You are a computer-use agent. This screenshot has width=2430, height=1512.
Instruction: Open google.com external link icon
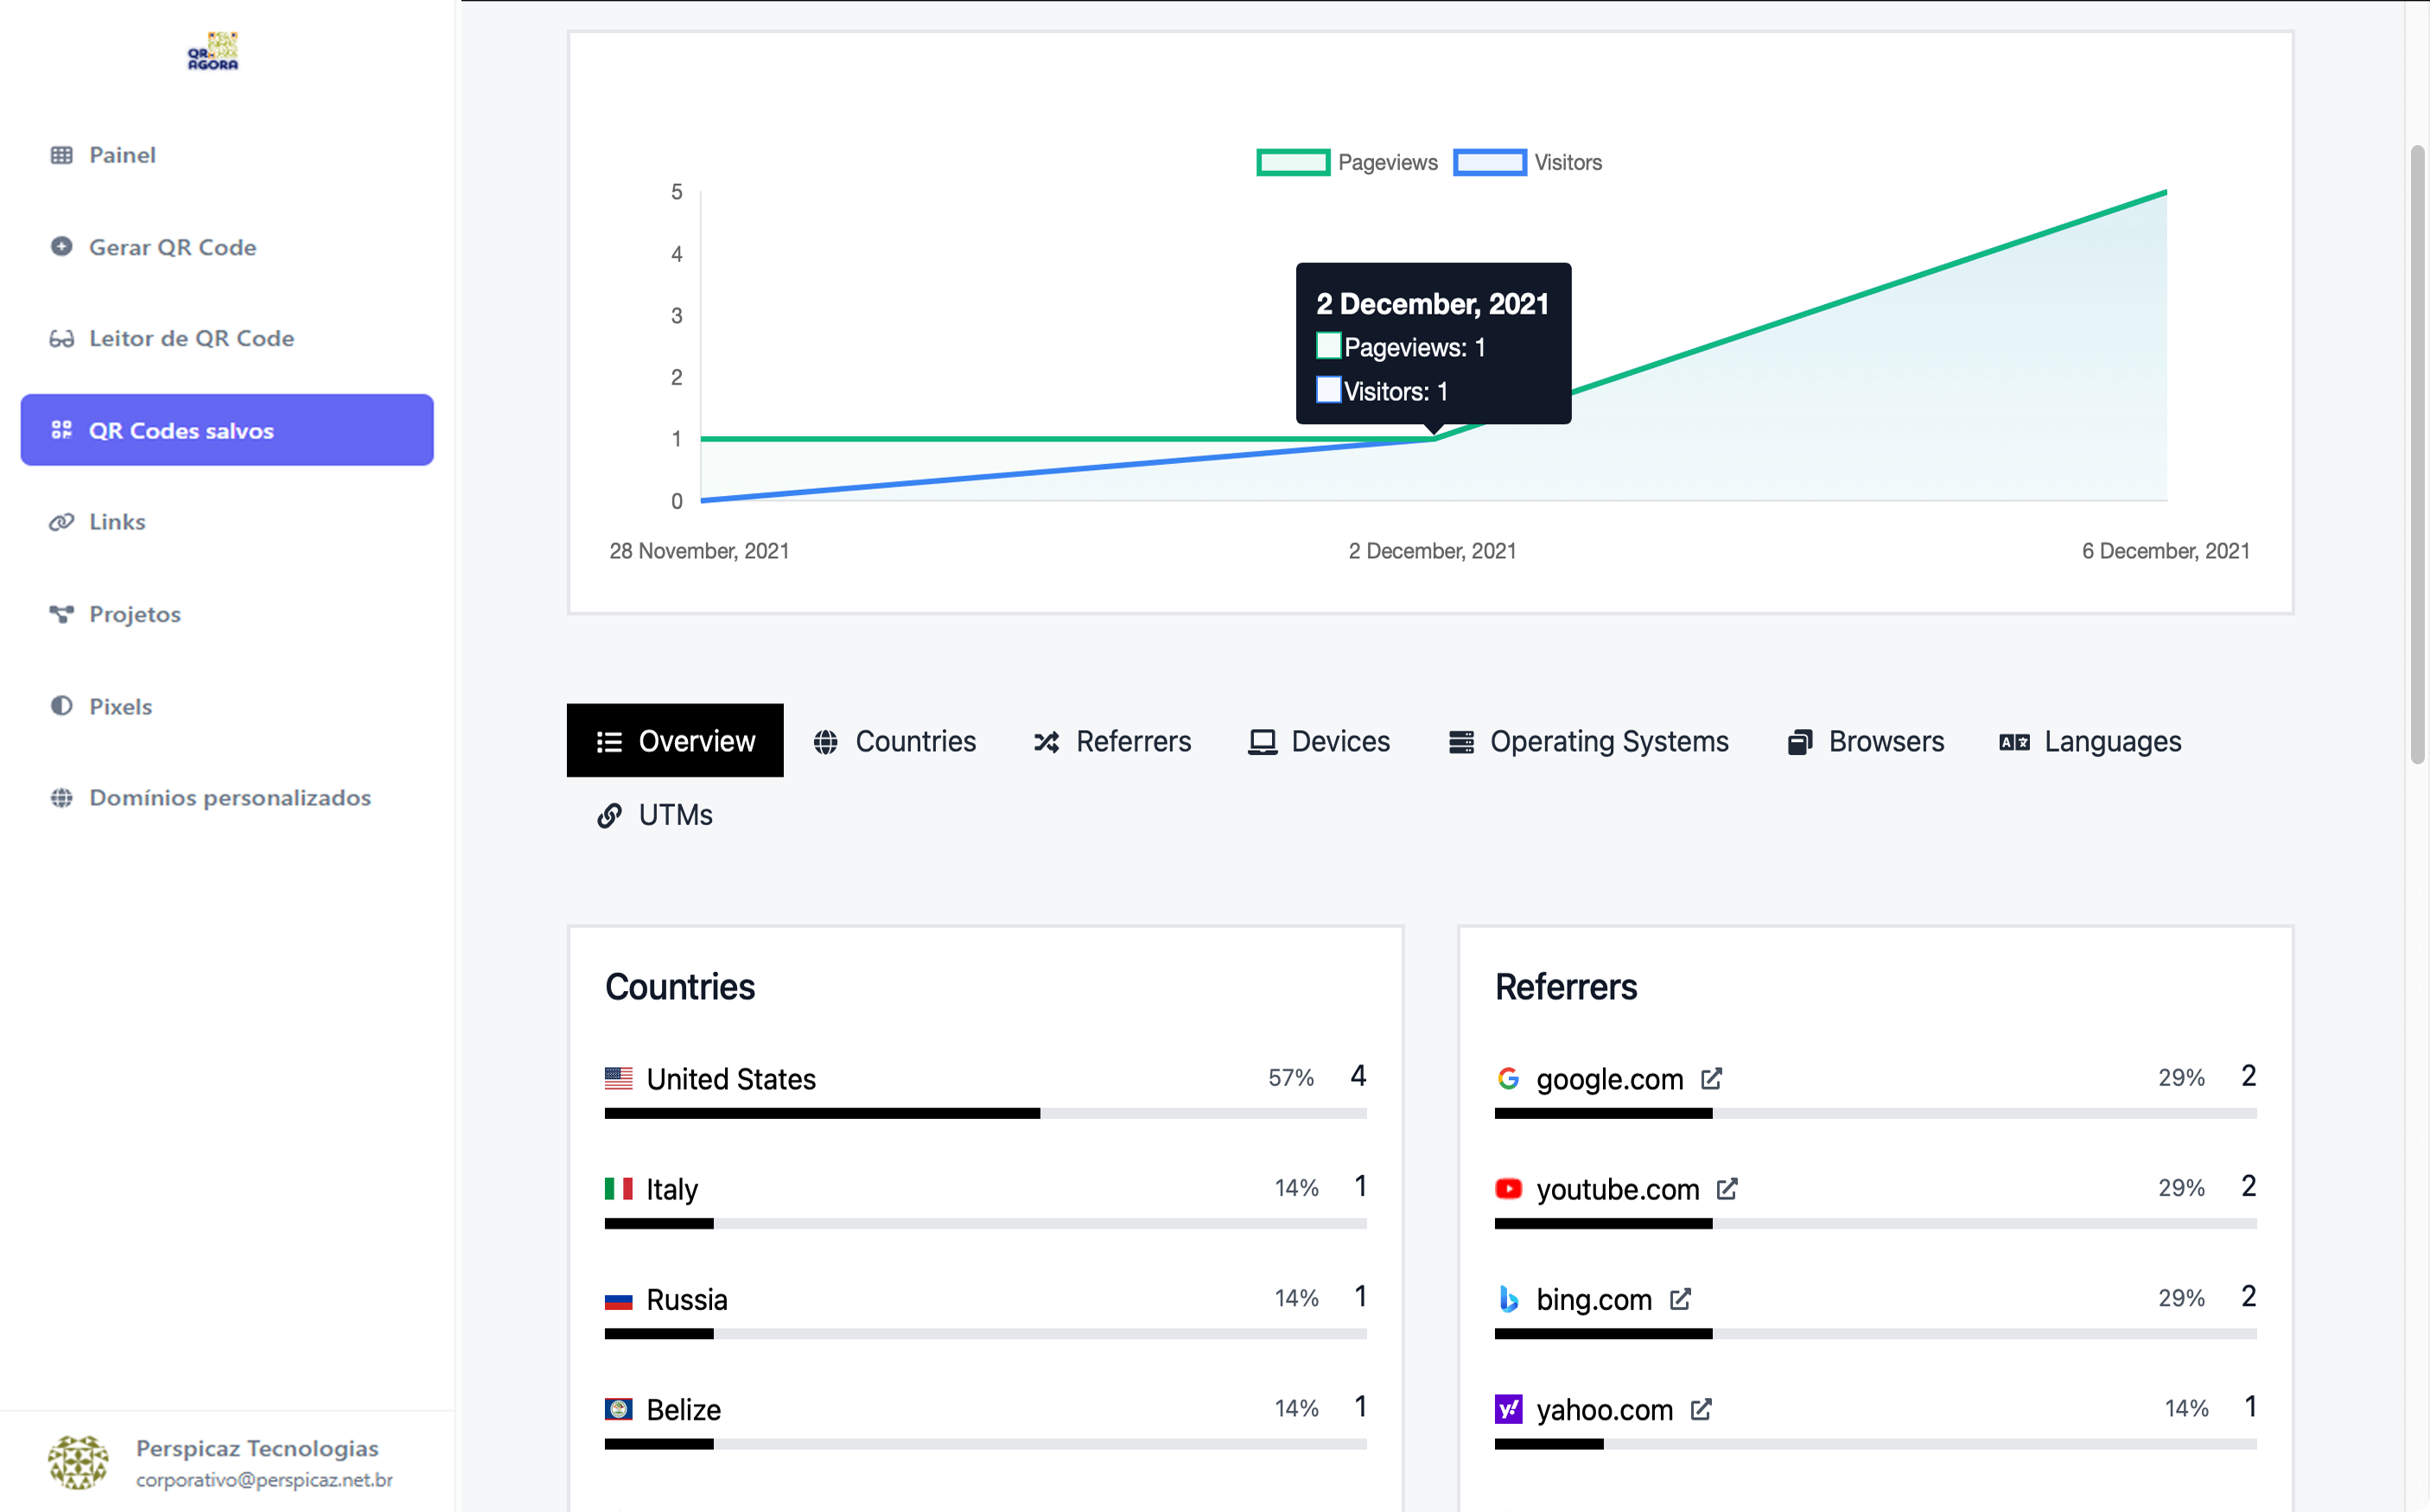[x=1711, y=1079]
